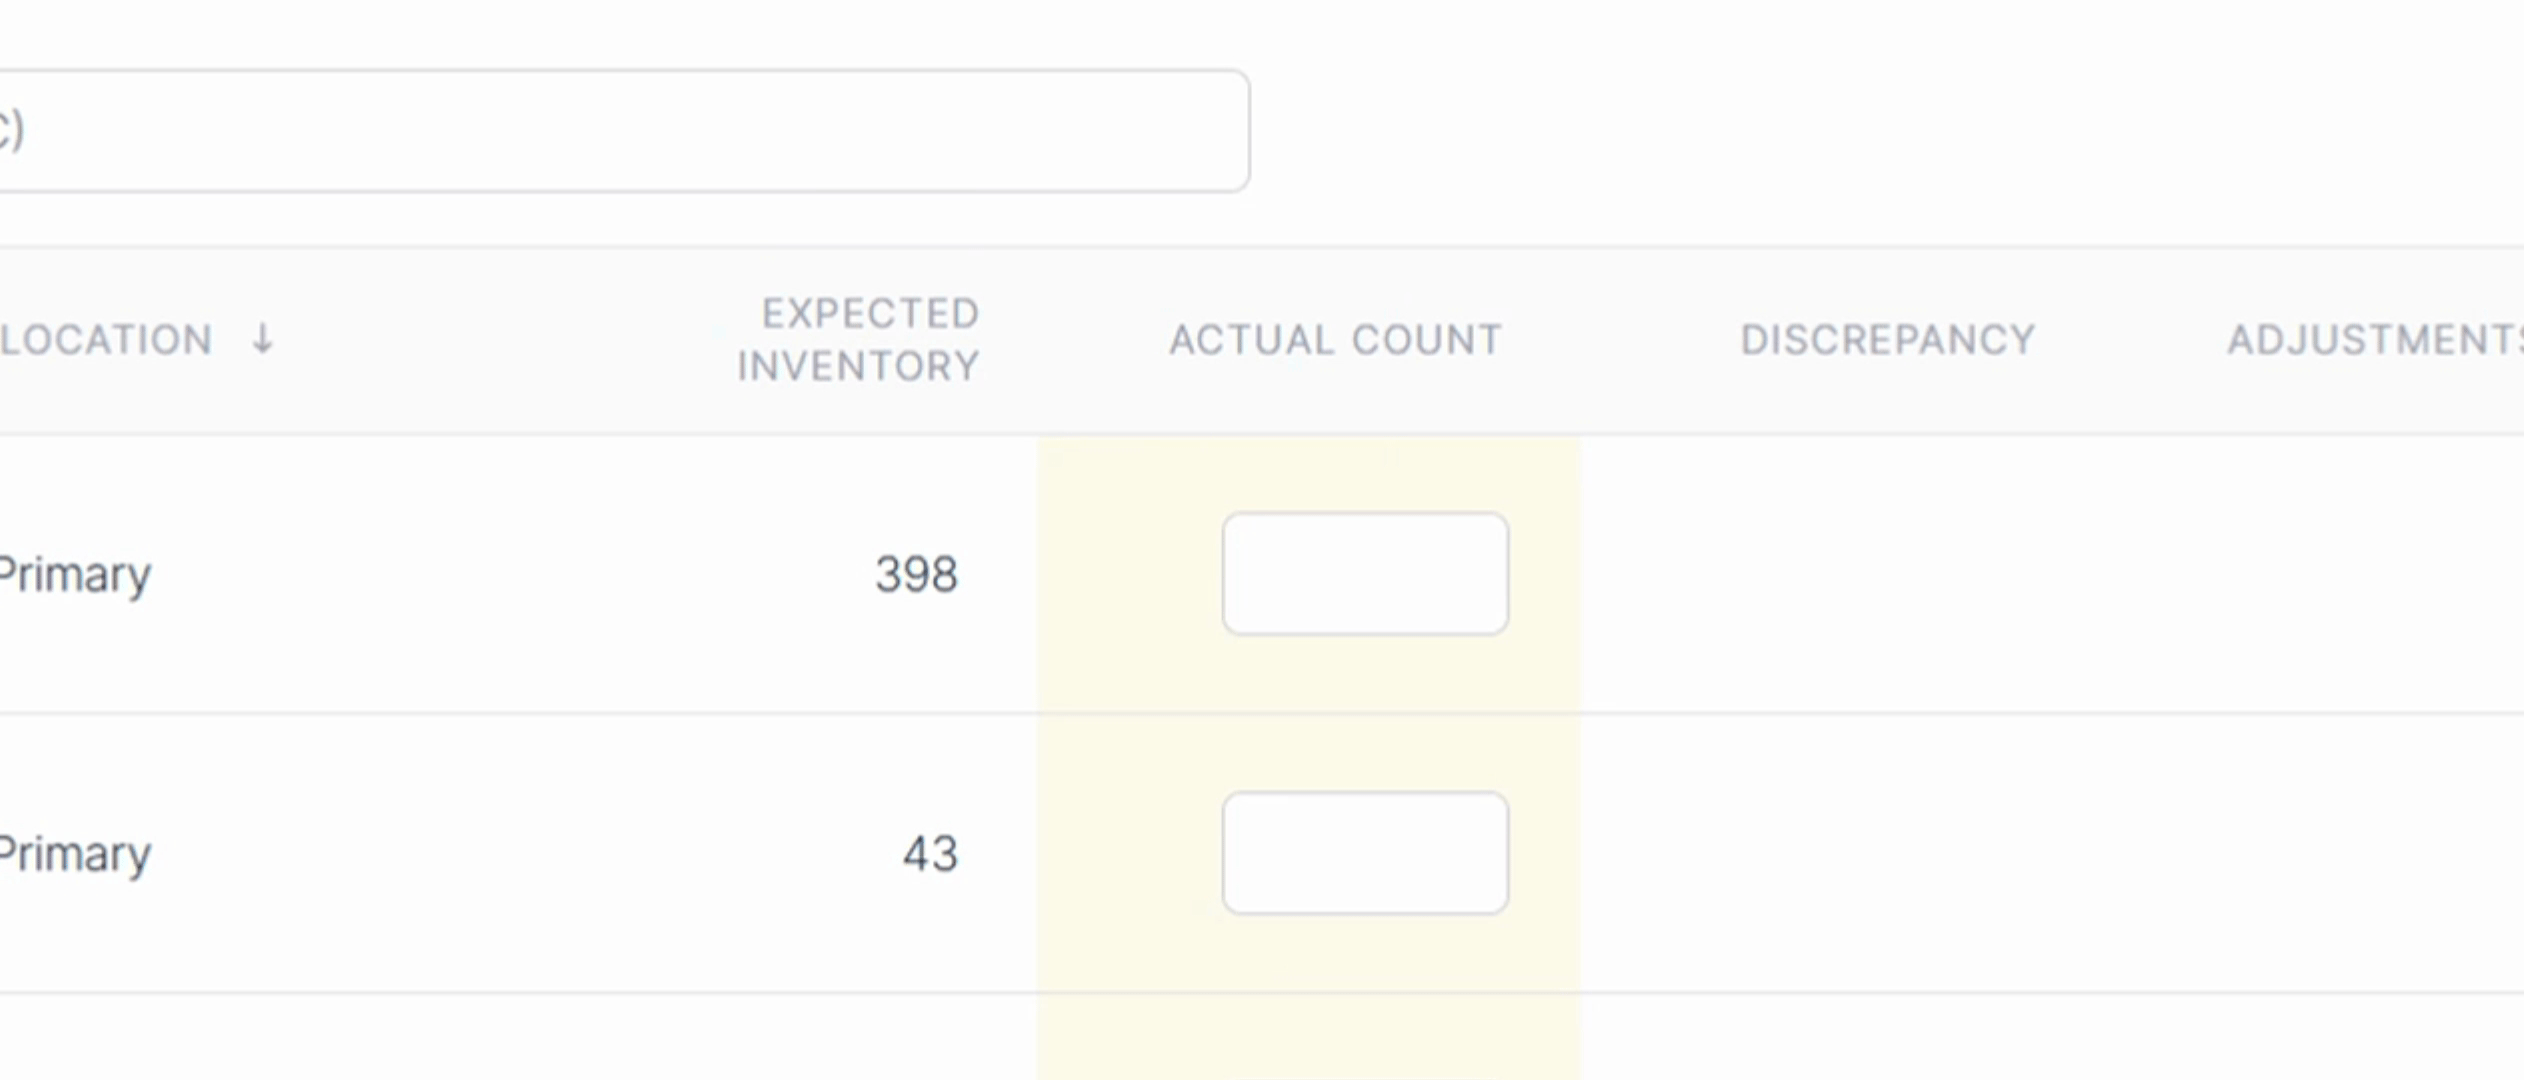Image resolution: width=2524 pixels, height=1080 pixels.
Task: Click the expected inventory value 43
Action: point(929,854)
